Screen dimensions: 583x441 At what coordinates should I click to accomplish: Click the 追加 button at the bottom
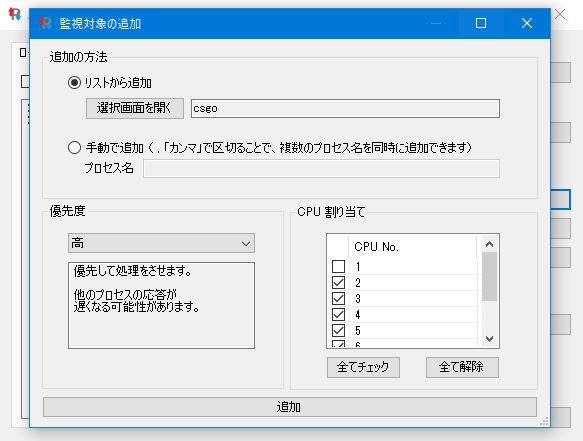click(x=290, y=407)
